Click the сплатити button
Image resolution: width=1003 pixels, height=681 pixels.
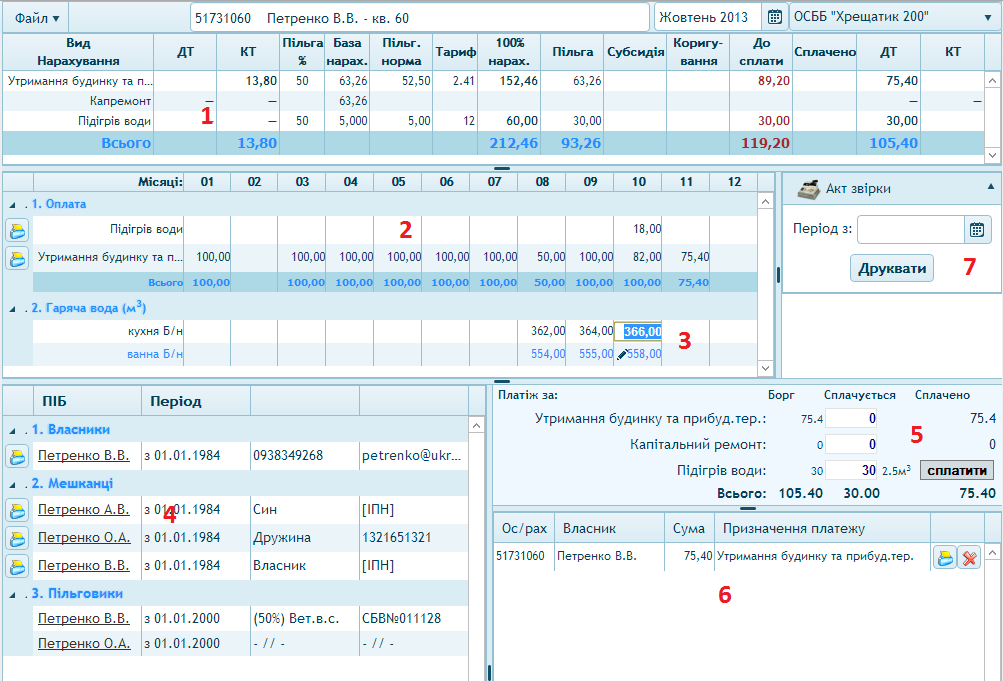956,471
